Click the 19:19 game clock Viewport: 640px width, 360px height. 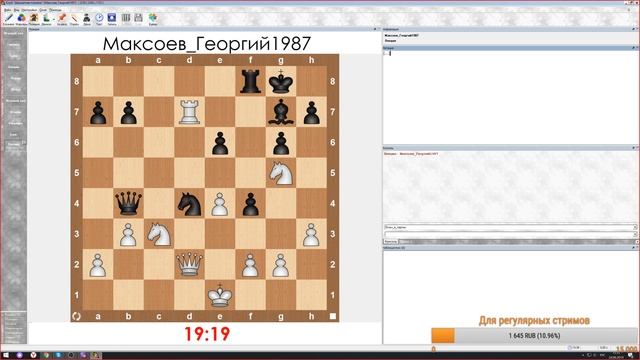point(207,334)
